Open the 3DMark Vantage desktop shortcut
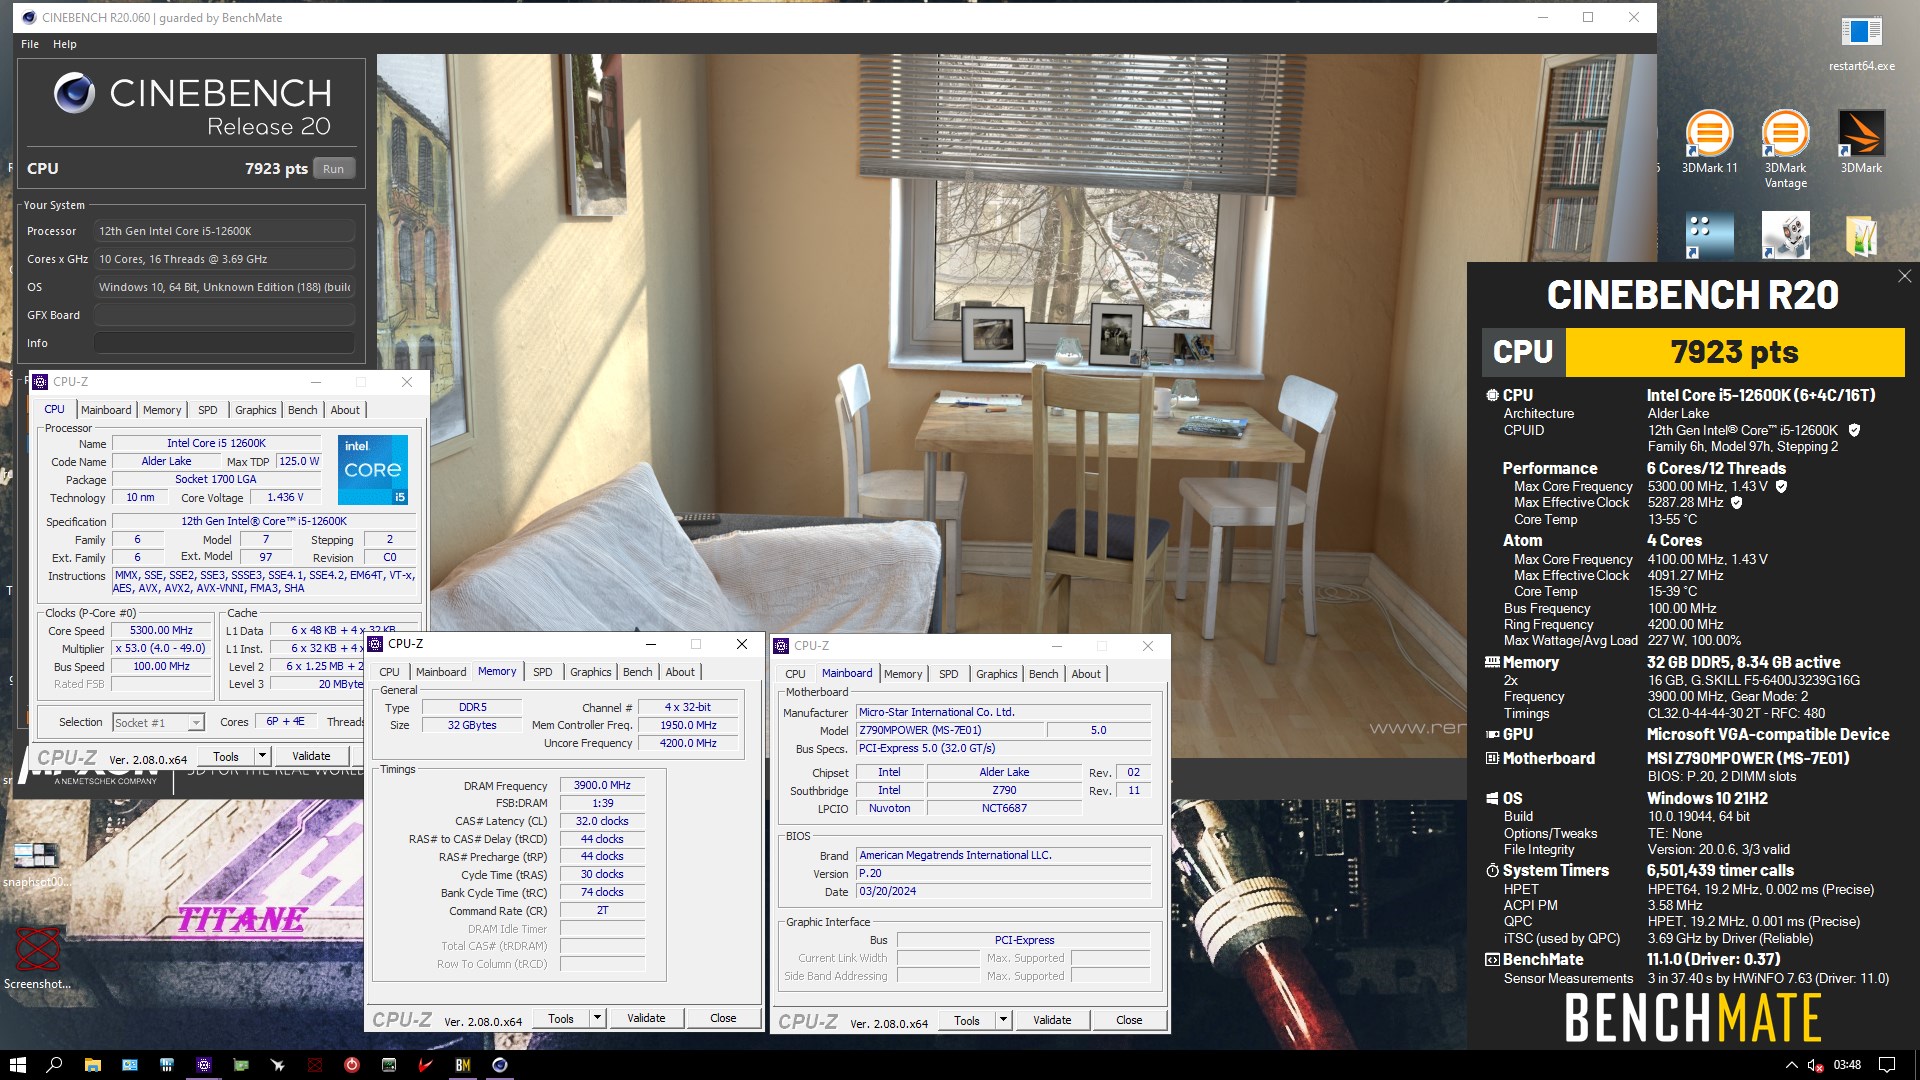 1785,149
